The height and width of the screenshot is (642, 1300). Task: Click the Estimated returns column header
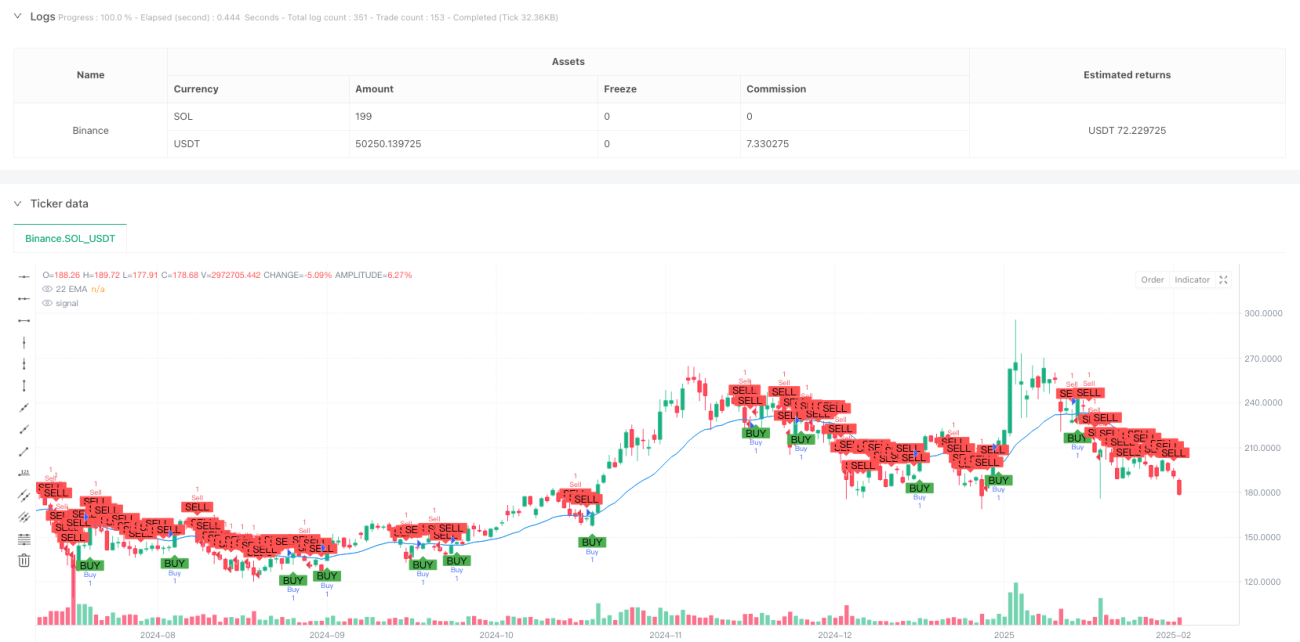pyautogui.click(x=1128, y=75)
